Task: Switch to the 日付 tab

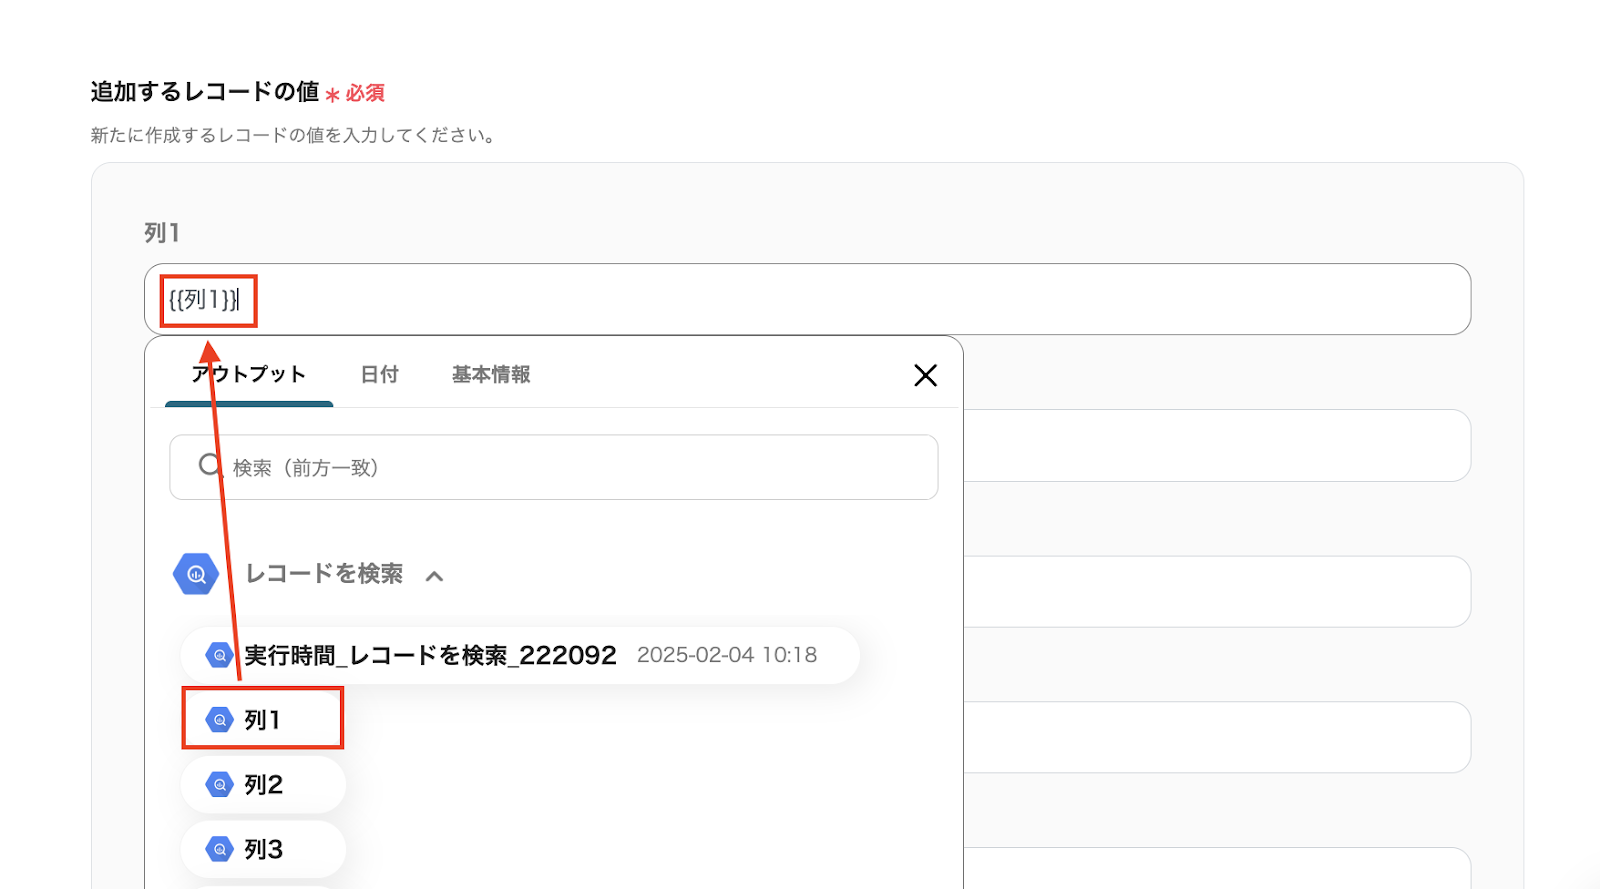Action: point(379,375)
